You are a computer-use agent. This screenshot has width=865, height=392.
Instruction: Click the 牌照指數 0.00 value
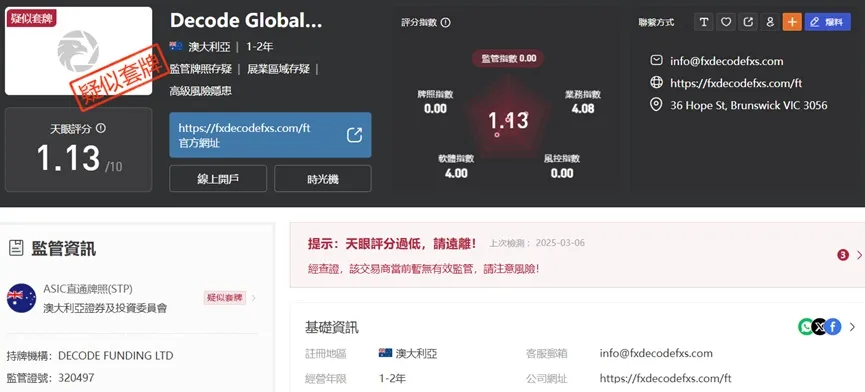[x=435, y=109]
